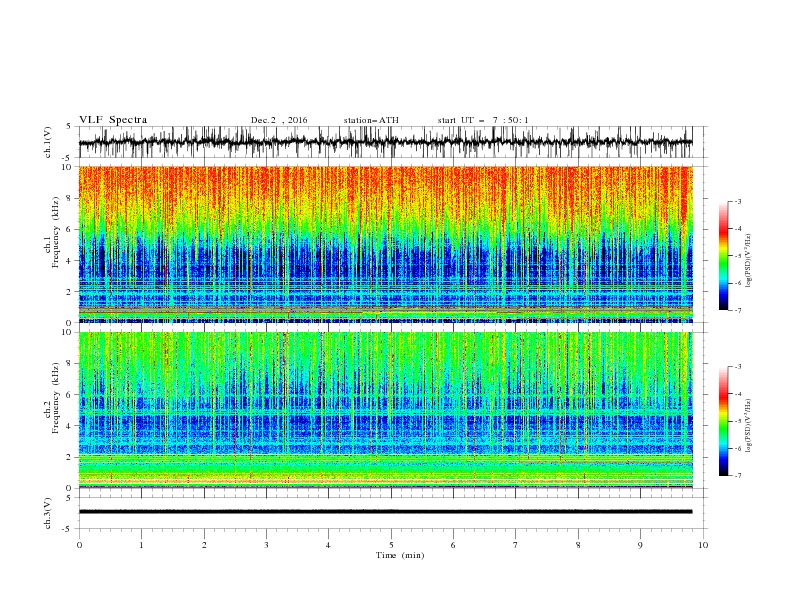
Task: Click the time axis tick label '9'
Action: pos(640,545)
